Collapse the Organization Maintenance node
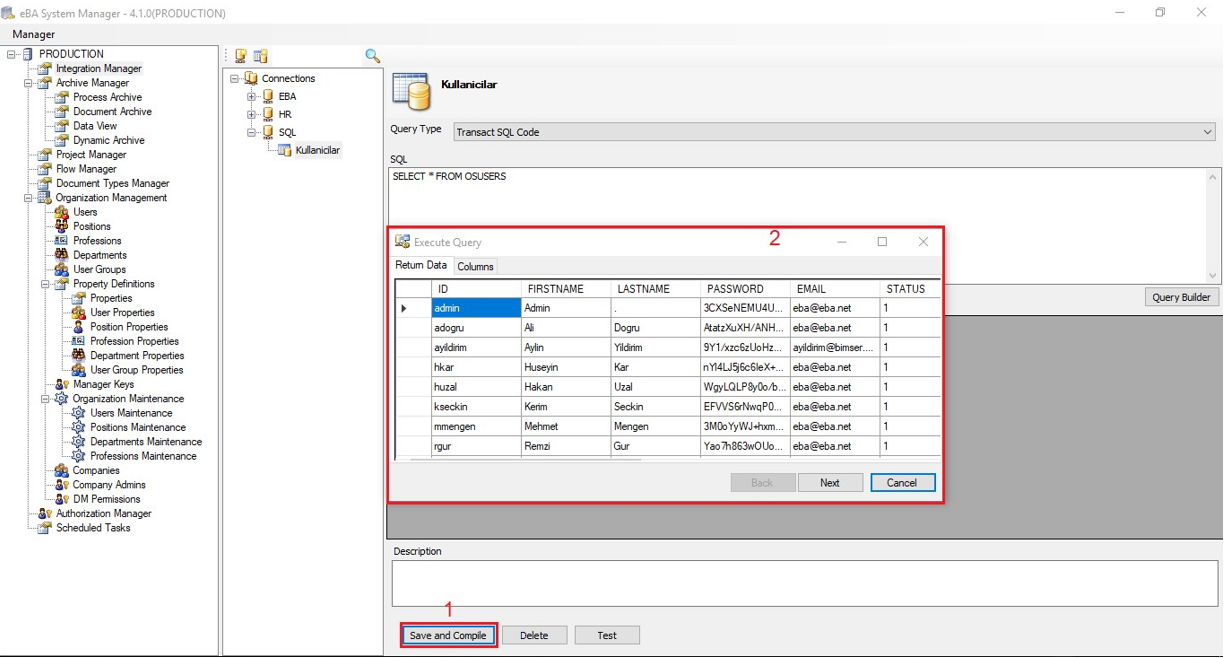This screenshot has height=658, width=1226. click(46, 399)
